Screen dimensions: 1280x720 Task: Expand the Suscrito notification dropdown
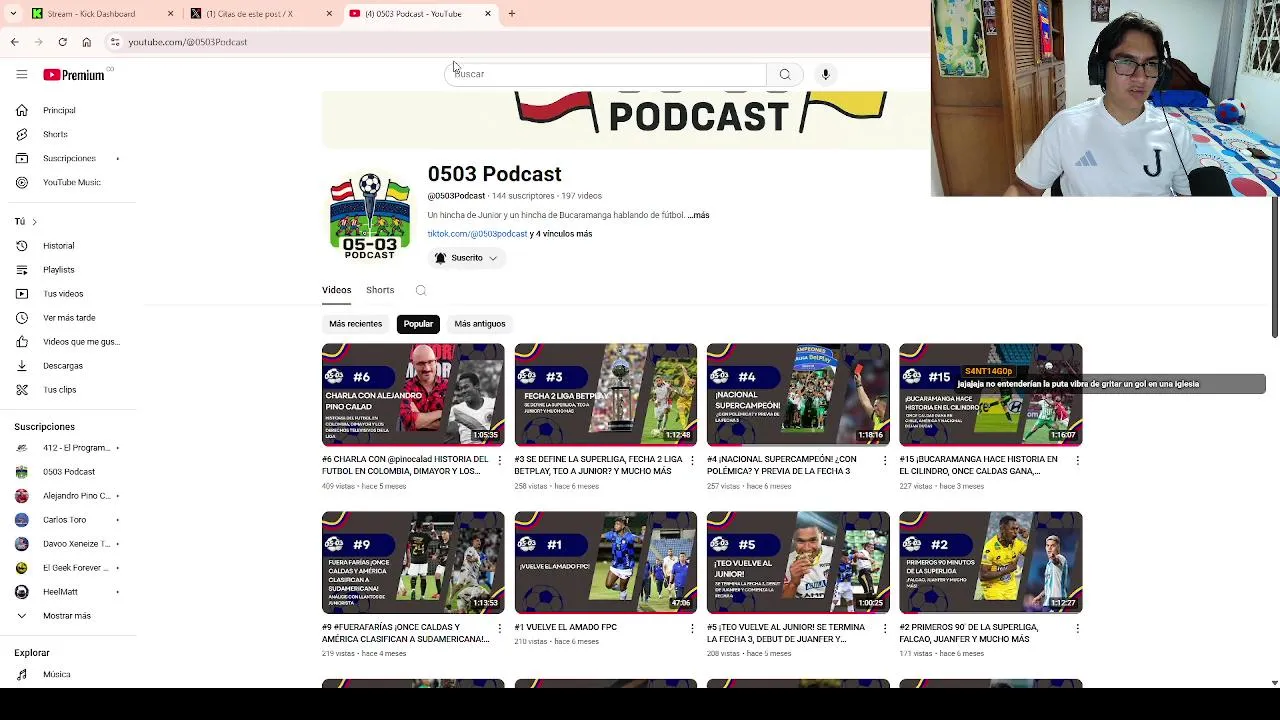466,258
